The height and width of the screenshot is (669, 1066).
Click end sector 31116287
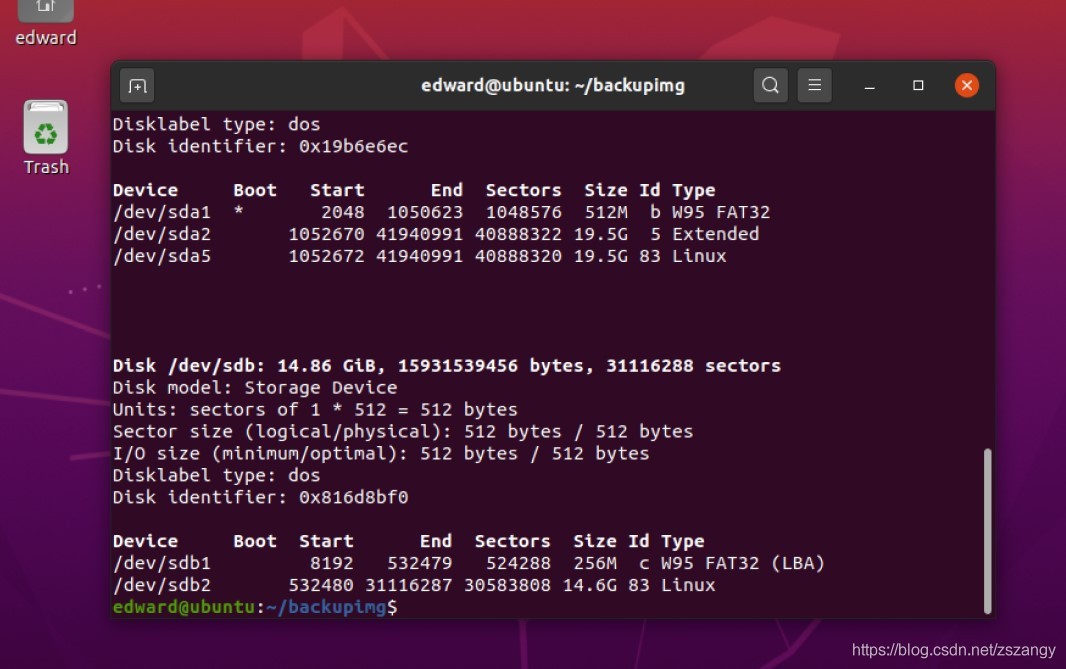[409, 585]
